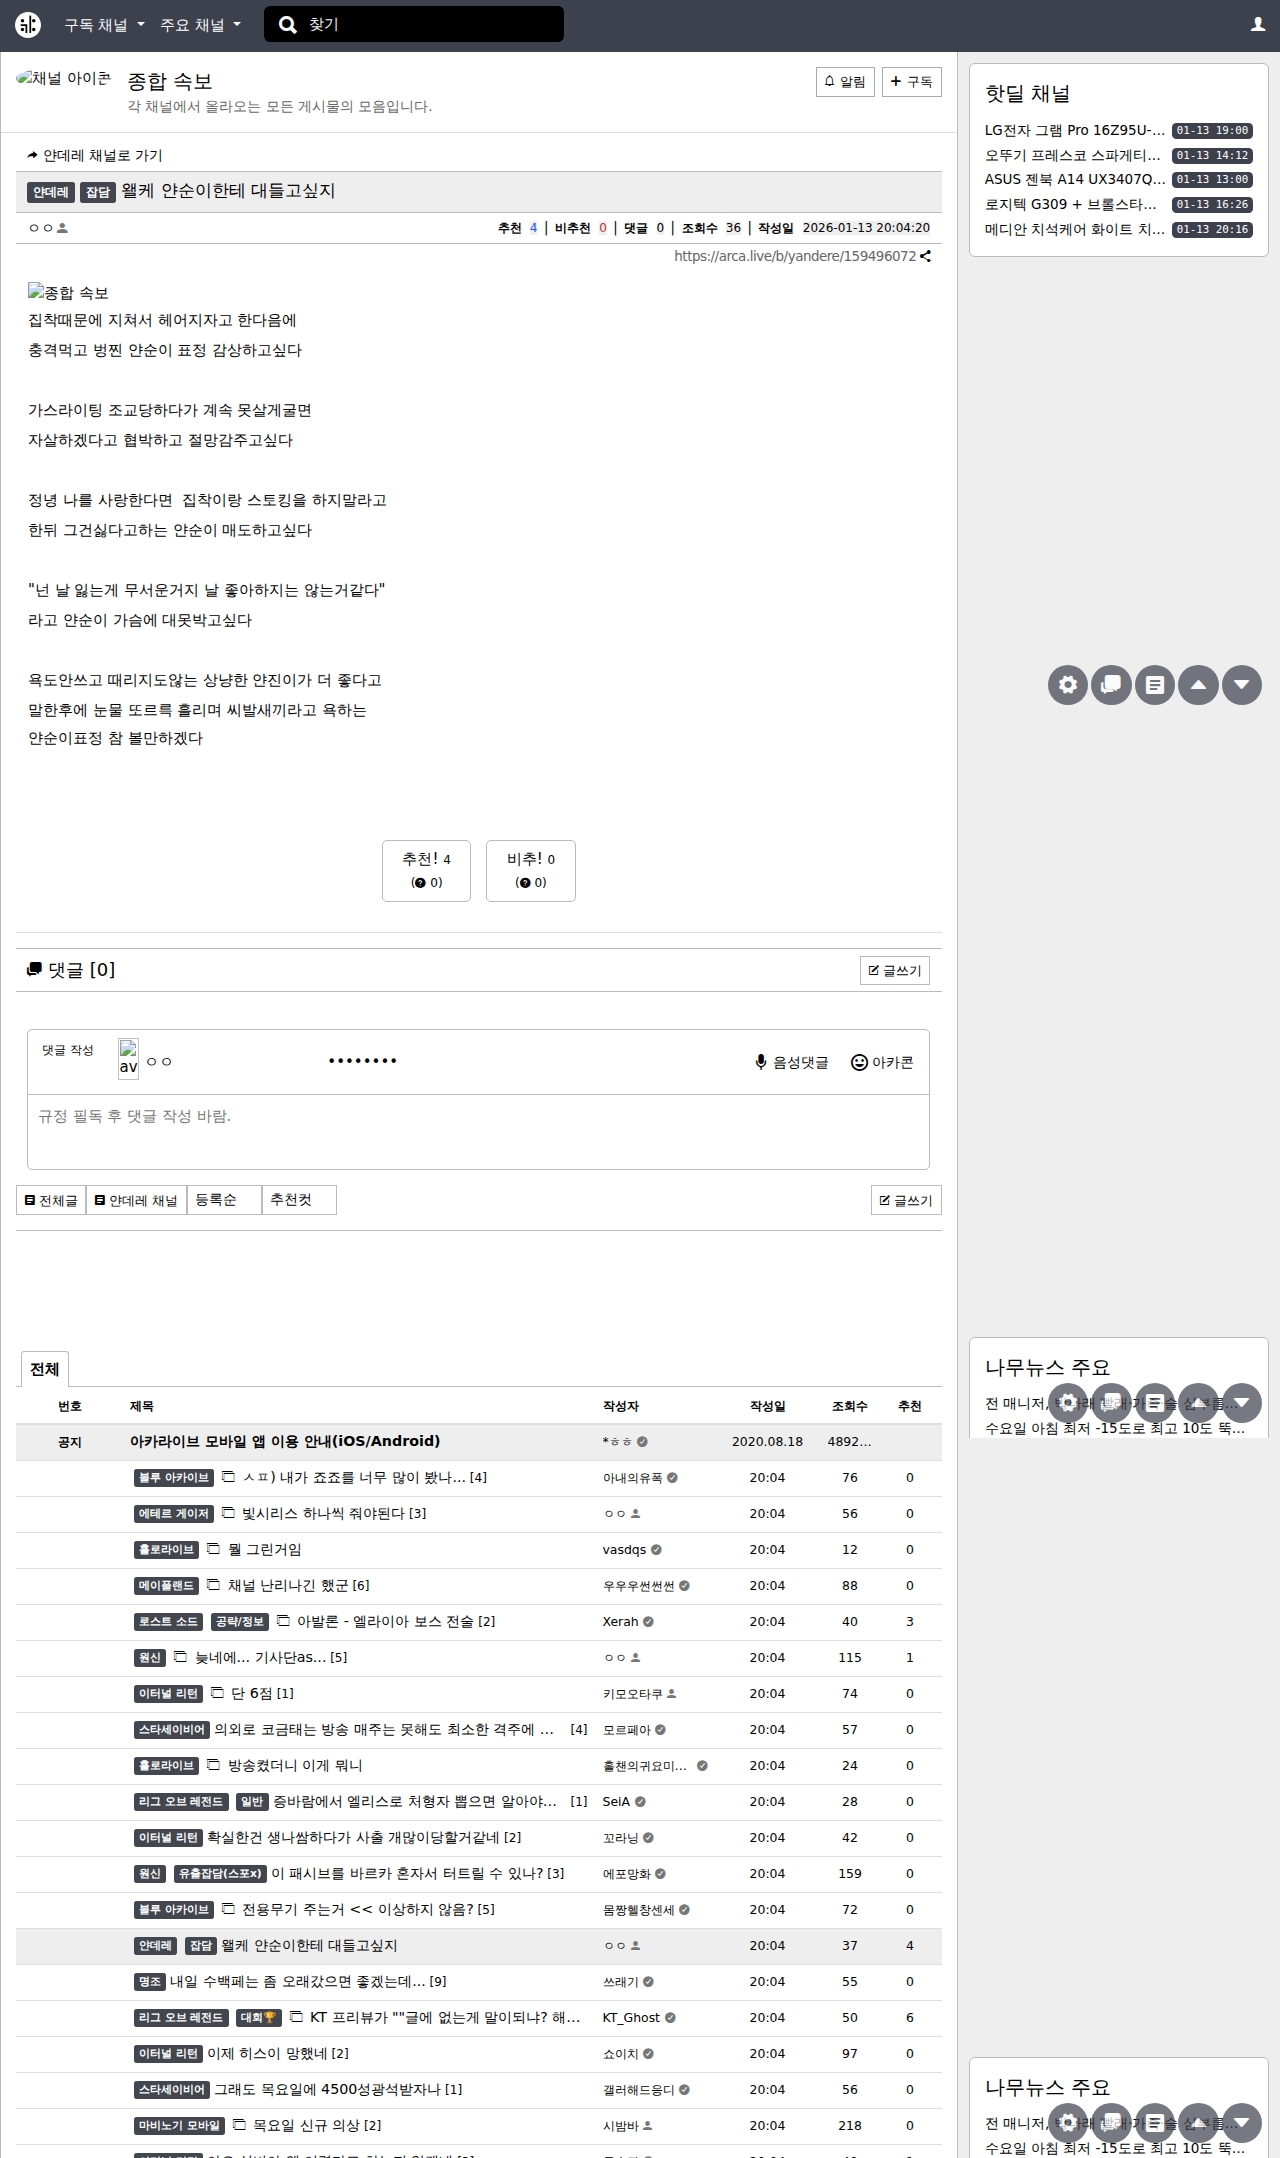Open hot deal LG전자 그램 Pro 16Z95U
This screenshot has height=2158, width=1280.
click(x=1075, y=130)
